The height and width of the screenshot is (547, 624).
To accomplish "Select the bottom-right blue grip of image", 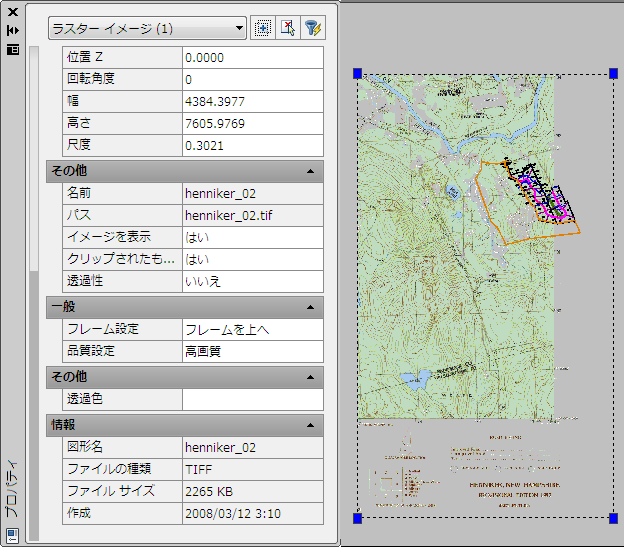I will pos(613,518).
